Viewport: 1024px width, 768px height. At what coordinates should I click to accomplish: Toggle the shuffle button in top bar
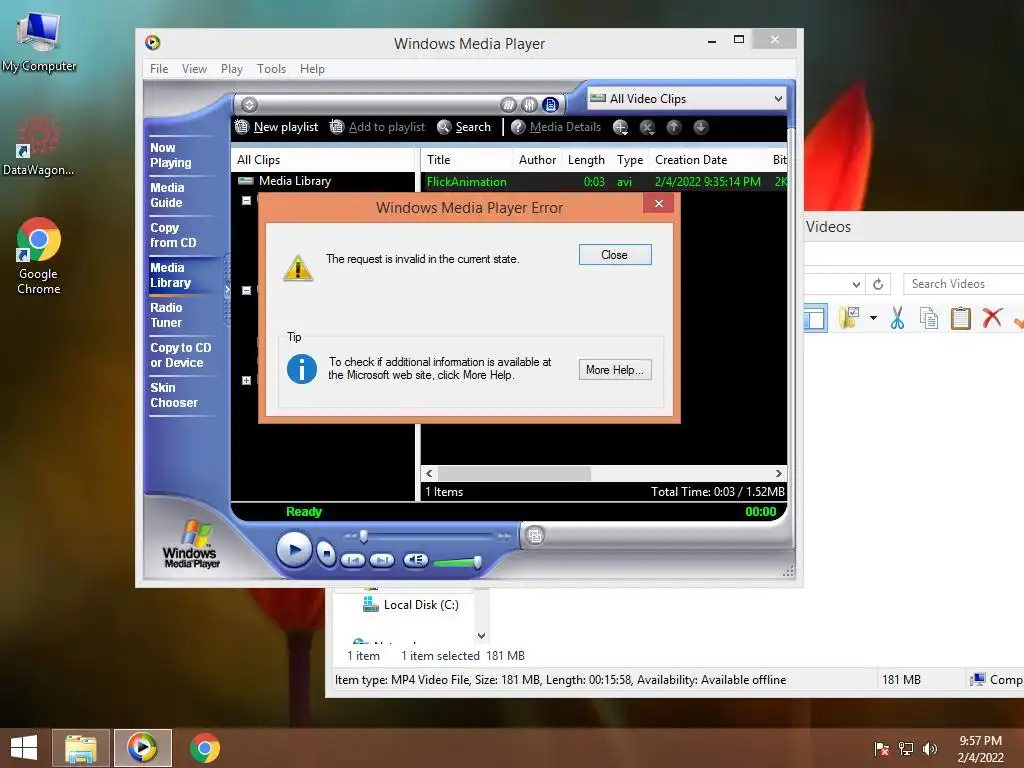coord(508,104)
